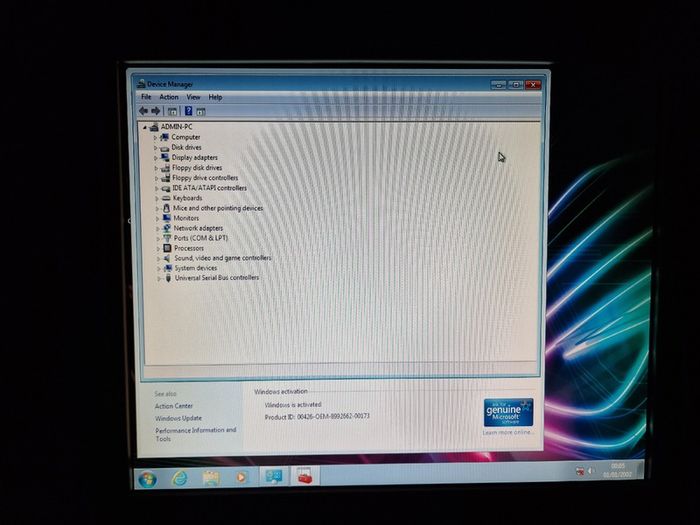Screen dimensions: 700x525
Task: Click the IDE ATA/ATAPI controllers icon
Action: 166,188
